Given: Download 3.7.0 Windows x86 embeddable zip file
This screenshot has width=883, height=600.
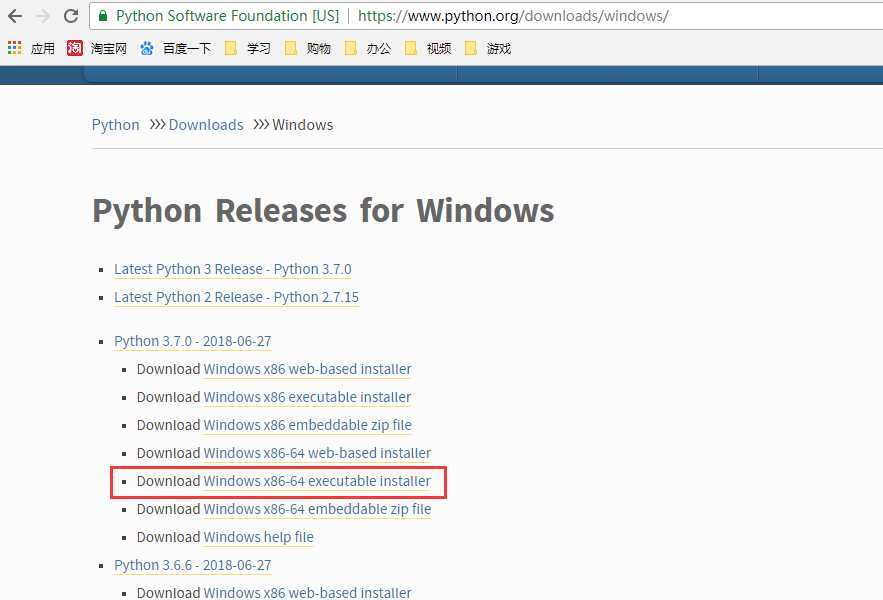Looking at the screenshot, I should click(307, 425).
